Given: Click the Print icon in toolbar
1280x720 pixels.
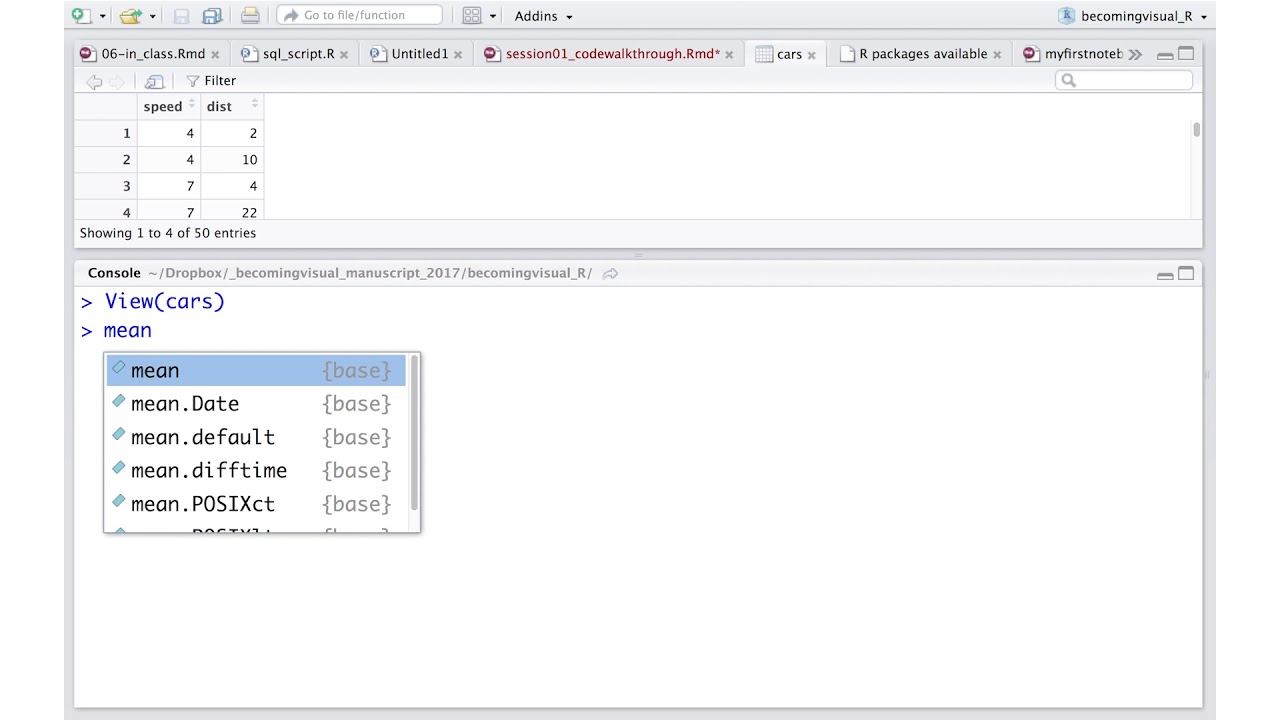Looking at the screenshot, I should 250,16.
